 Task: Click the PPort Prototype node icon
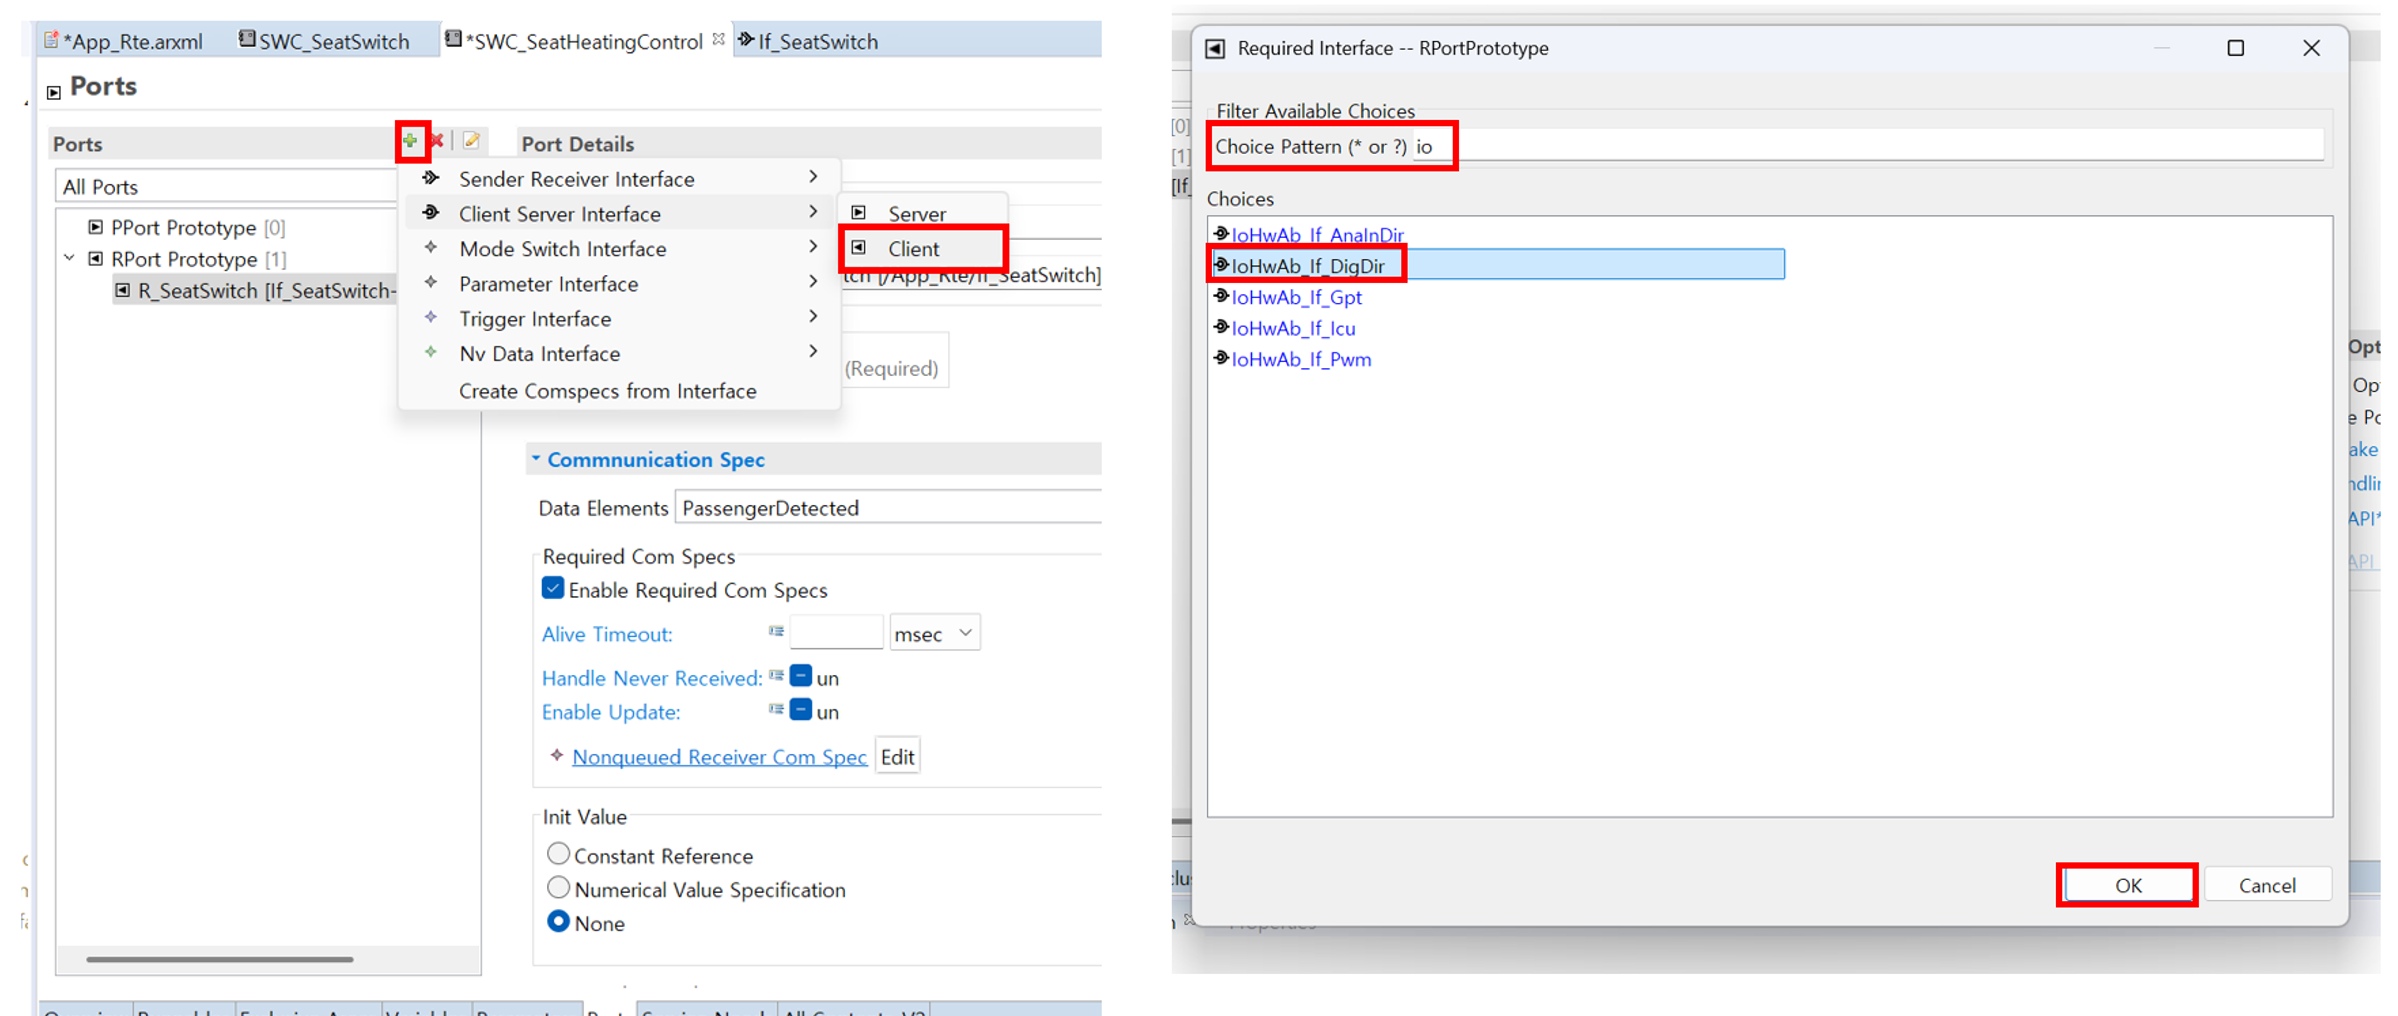point(96,227)
